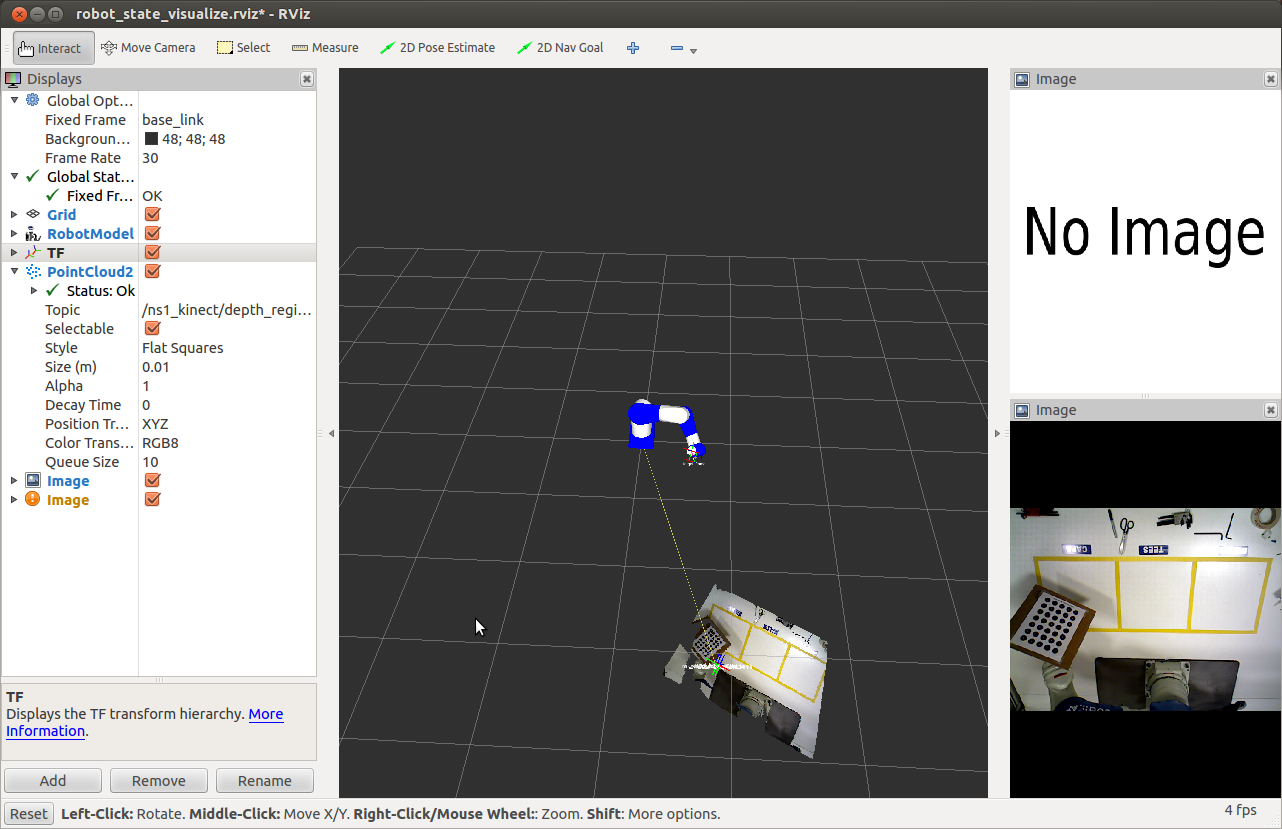Screen dimensions: 1282x829
Task: Collapse the left Displays panel arrow
Action: pyautogui.click(x=331, y=433)
